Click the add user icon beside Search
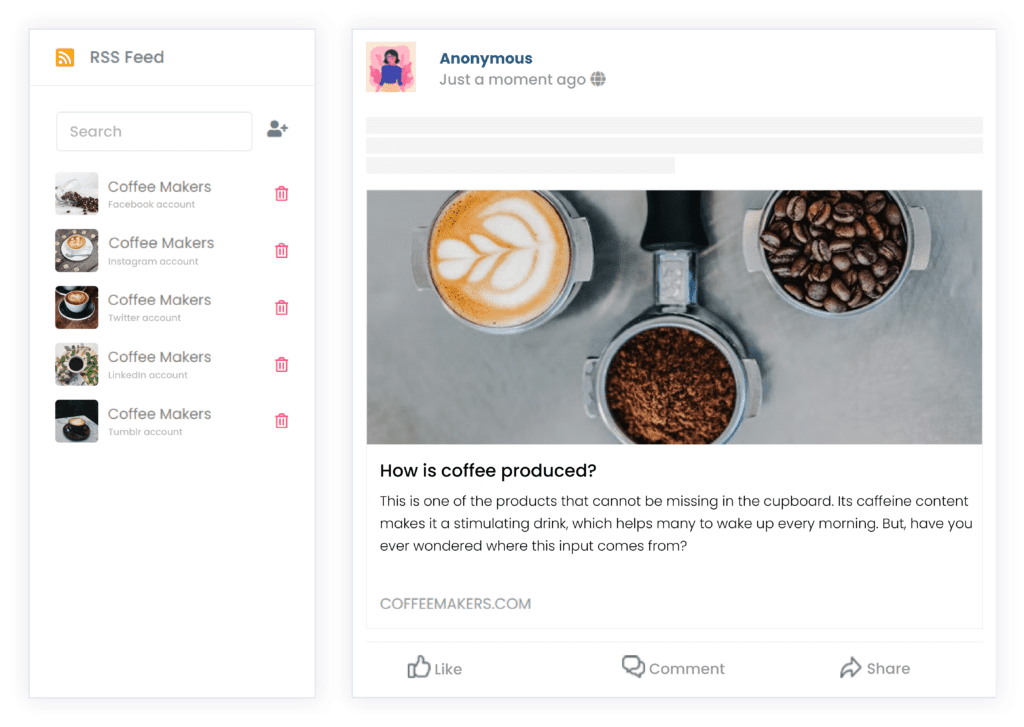Screen dimensions: 1024x727 [x=278, y=129]
